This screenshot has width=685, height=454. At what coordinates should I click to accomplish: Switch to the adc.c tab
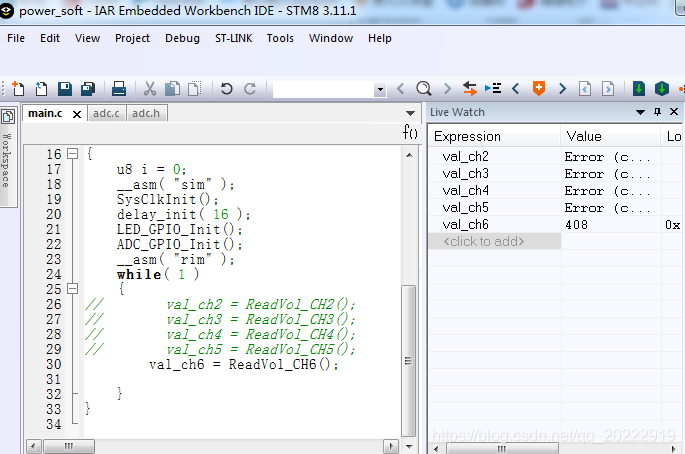(x=106, y=113)
